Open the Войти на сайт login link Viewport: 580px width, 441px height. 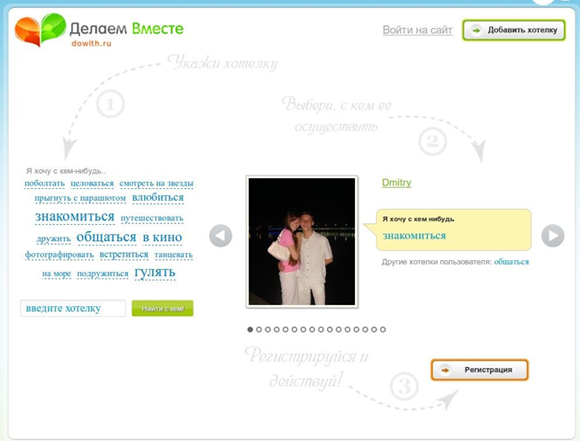pos(417,30)
